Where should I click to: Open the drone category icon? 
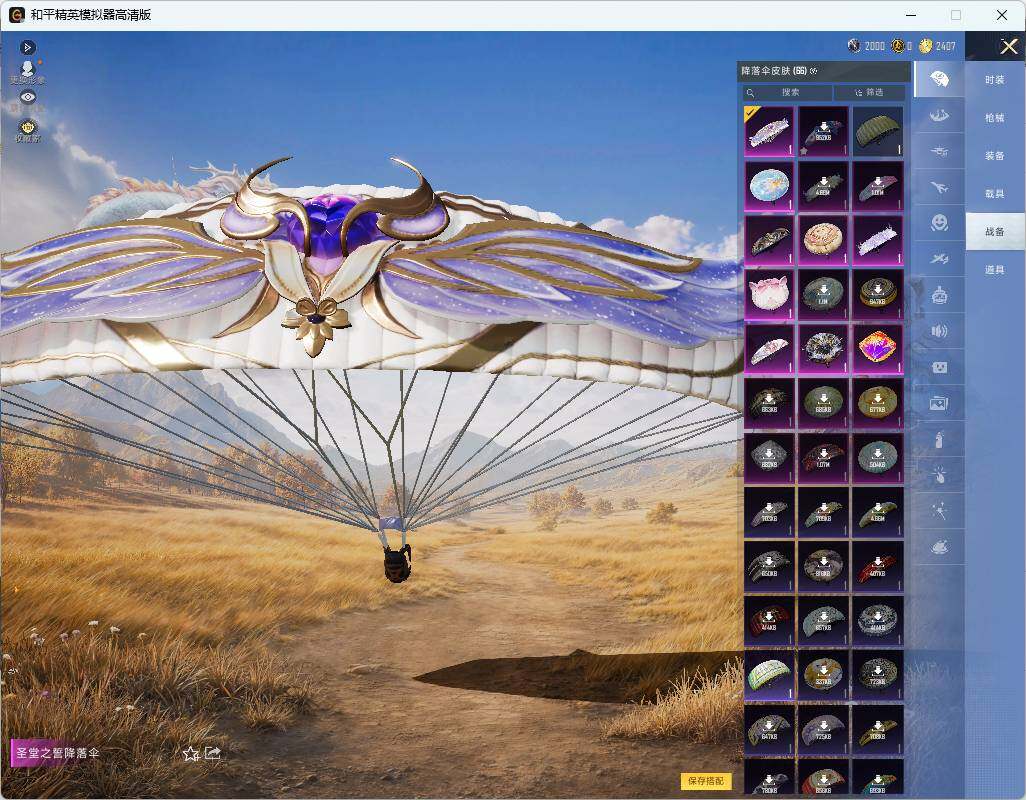tap(939, 151)
